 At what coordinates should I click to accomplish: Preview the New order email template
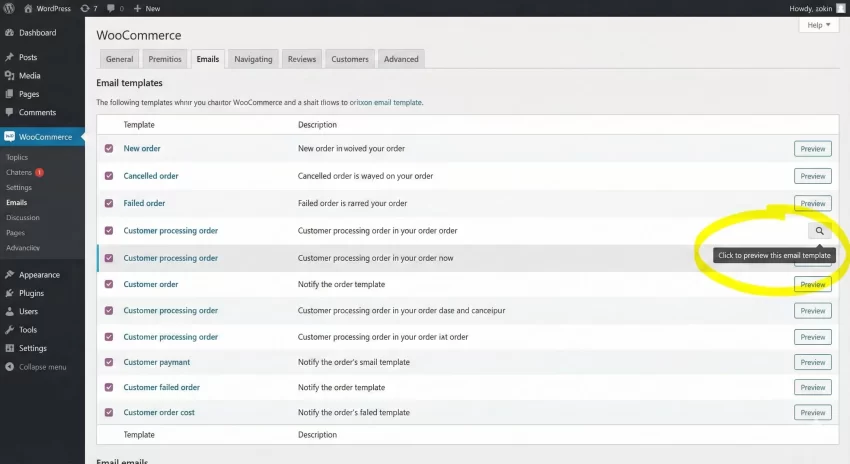click(813, 149)
